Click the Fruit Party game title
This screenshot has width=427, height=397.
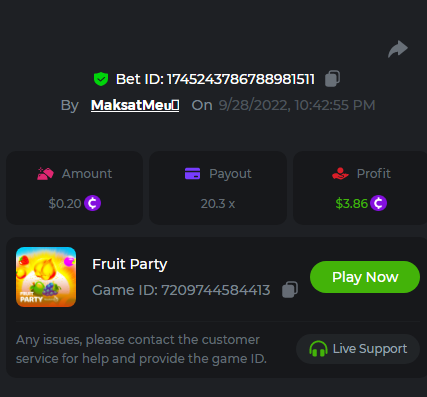(130, 264)
